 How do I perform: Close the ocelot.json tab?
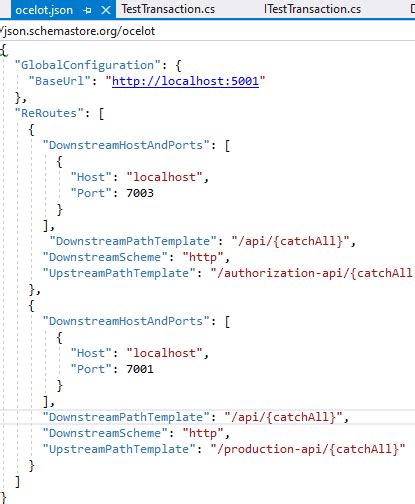[x=106, y=10]
